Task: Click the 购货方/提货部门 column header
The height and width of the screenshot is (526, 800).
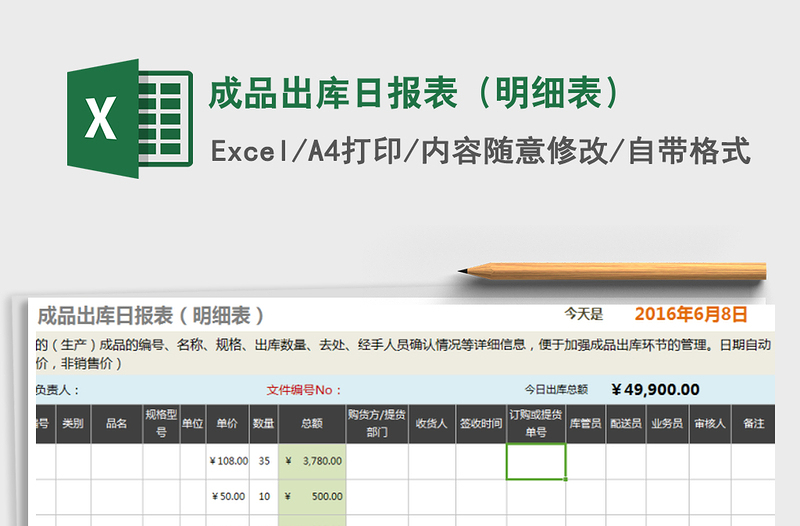Action: (377, 423)
